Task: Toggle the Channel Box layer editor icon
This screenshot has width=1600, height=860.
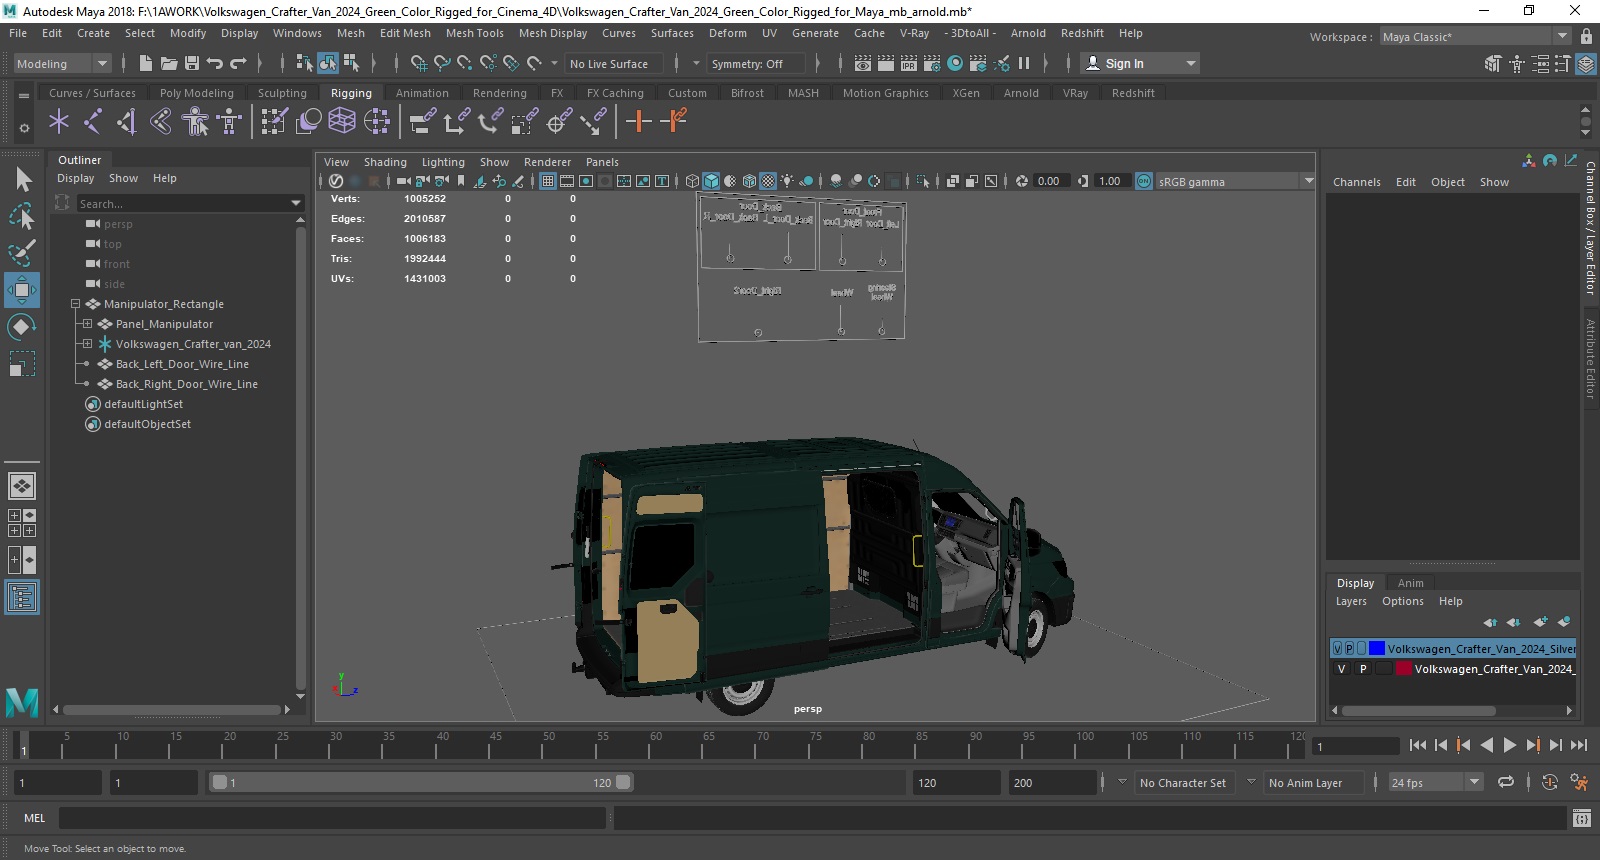Action: [x=1586, y=63]
